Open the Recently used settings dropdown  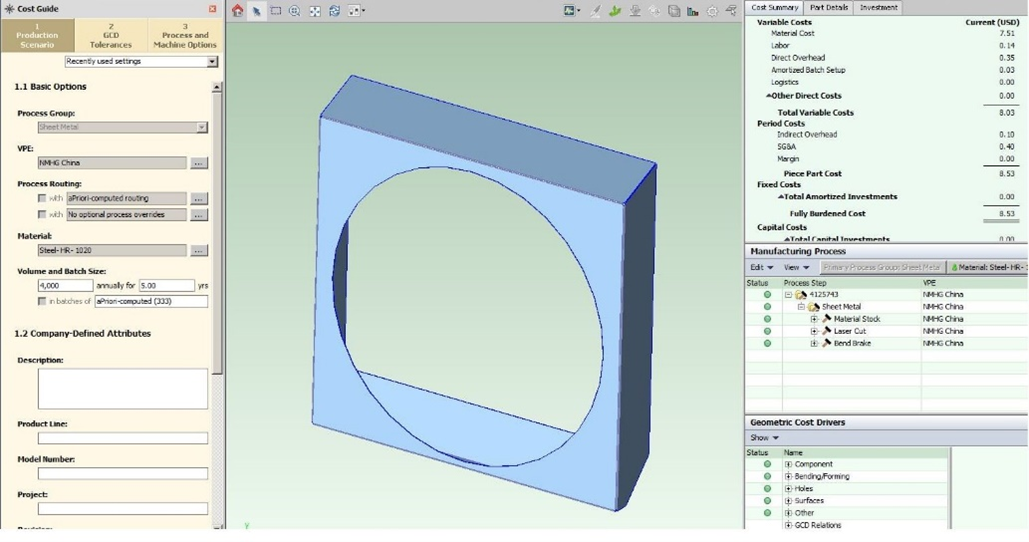coord(212,62)
